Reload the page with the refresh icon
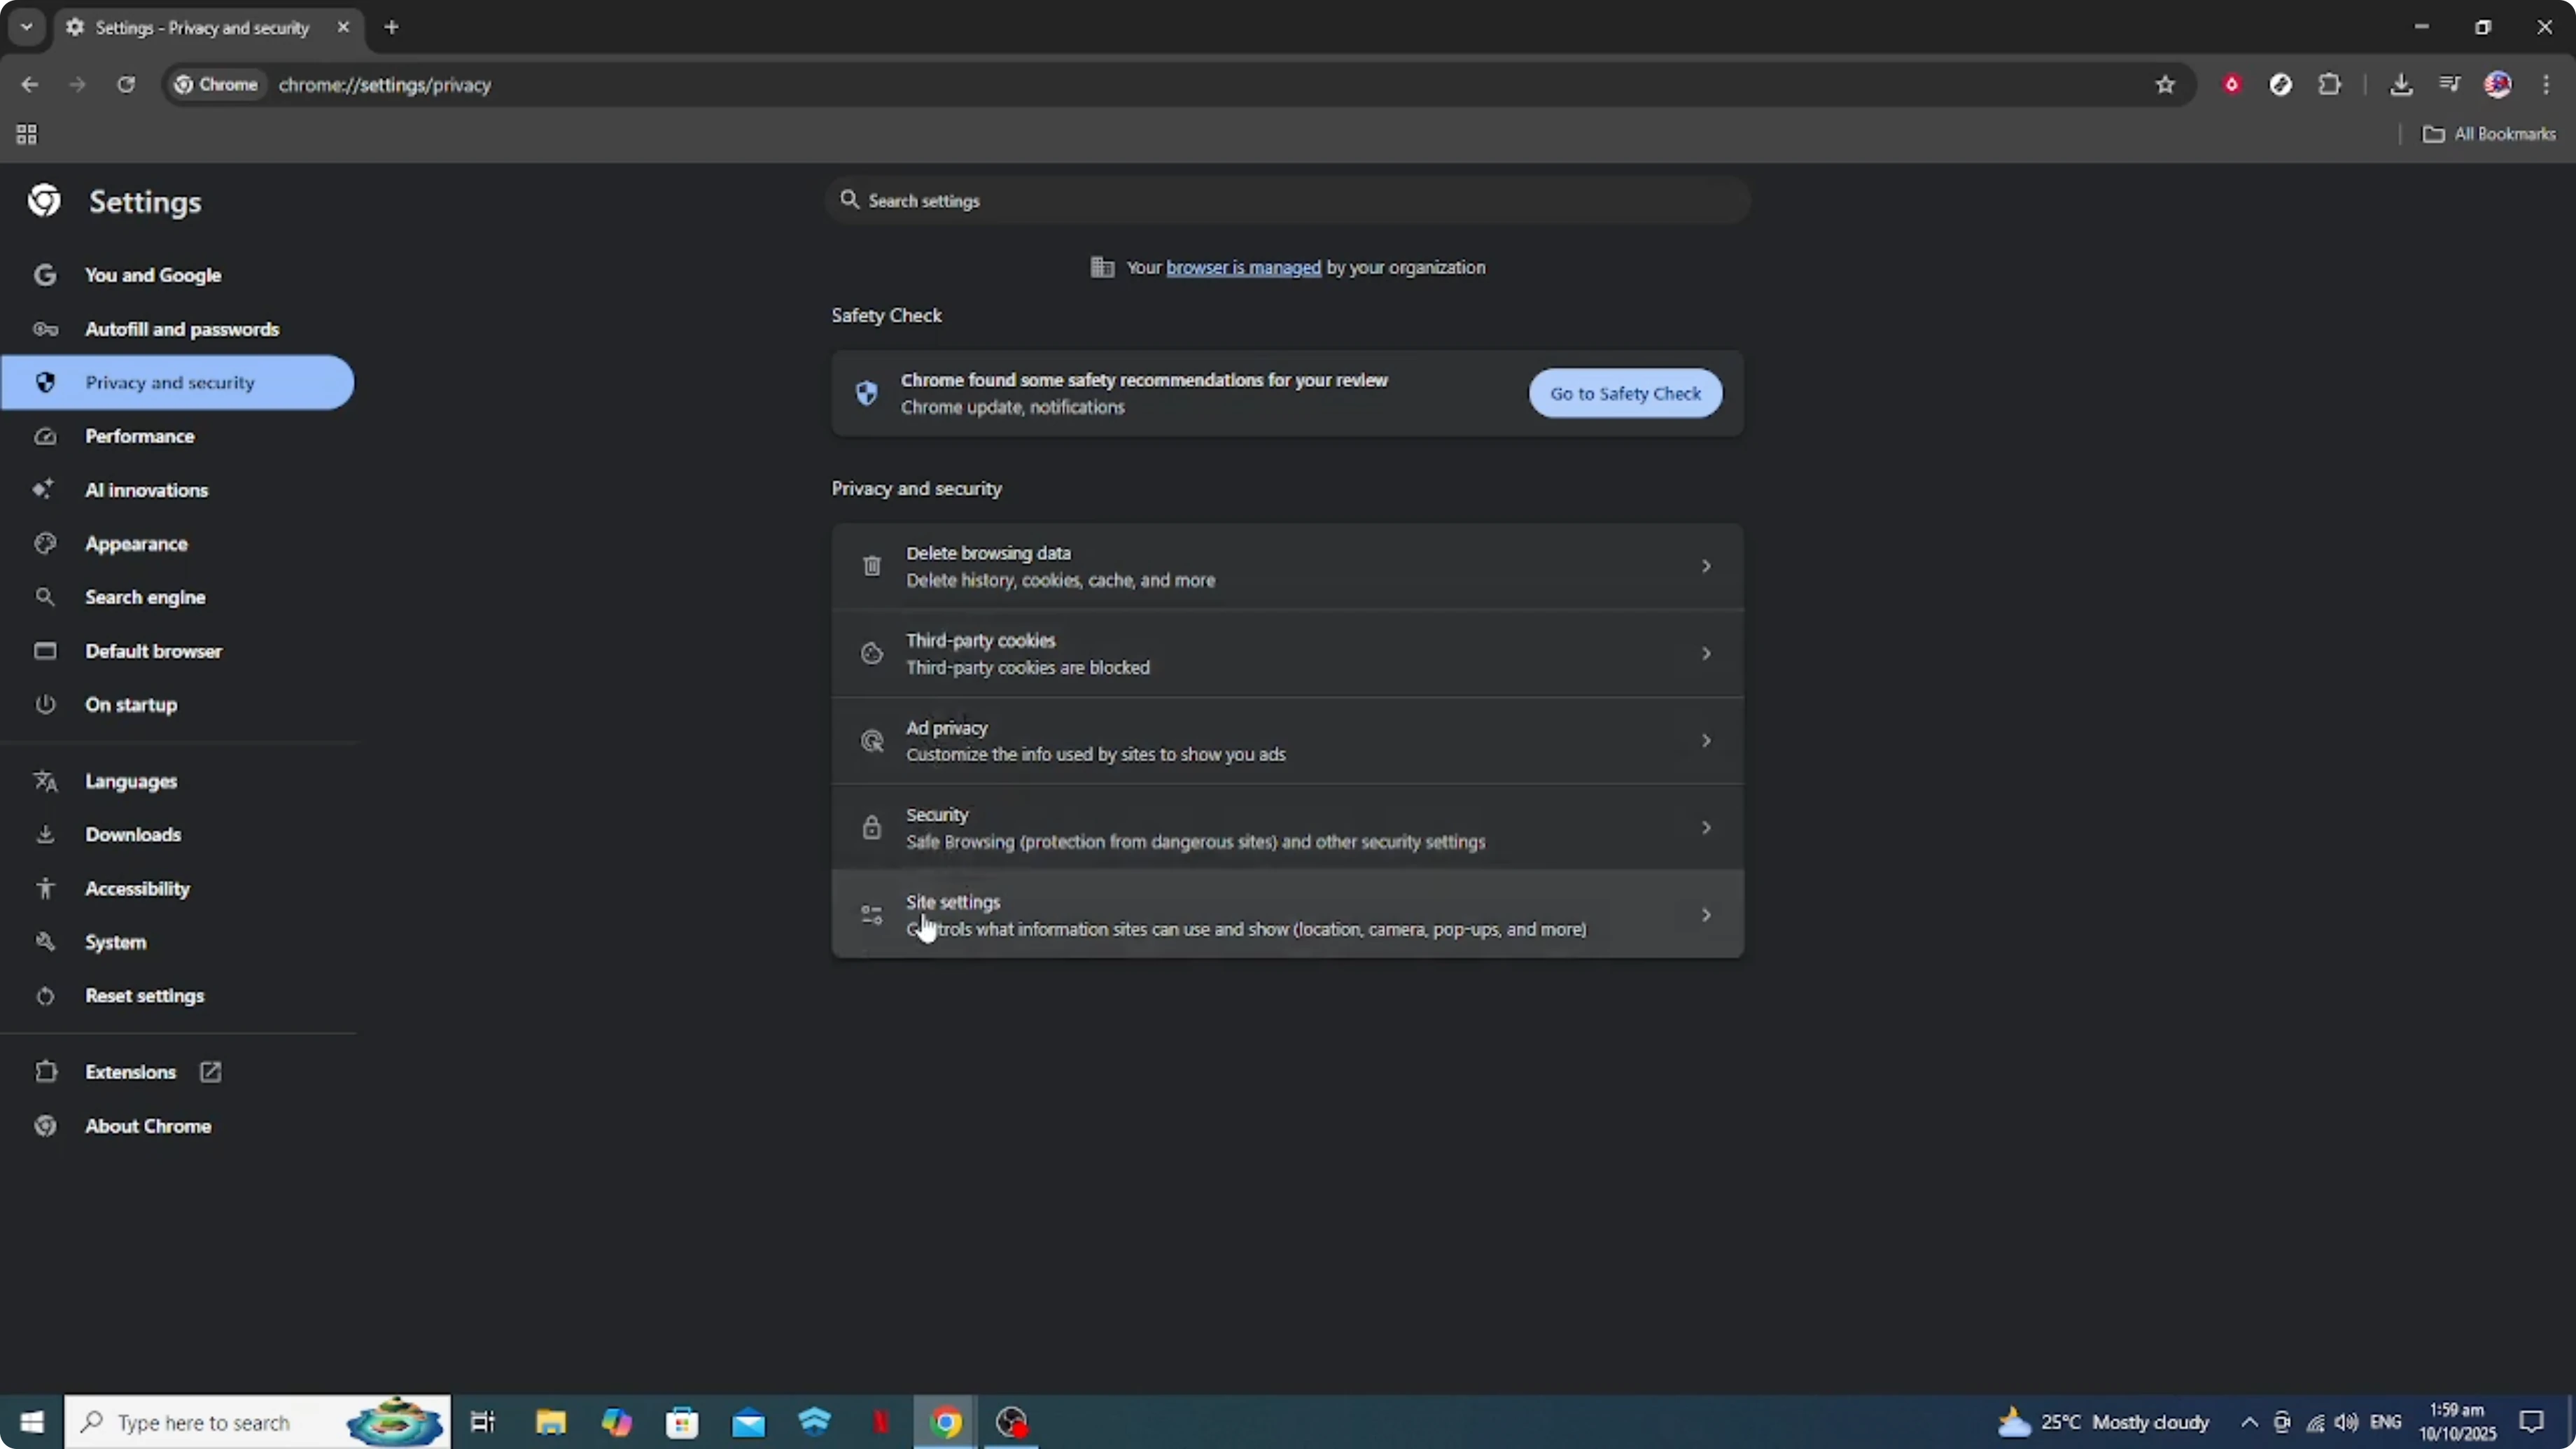Image resolution: width=2576 pixels, height=1449 pixels. [x=126, y=85]
